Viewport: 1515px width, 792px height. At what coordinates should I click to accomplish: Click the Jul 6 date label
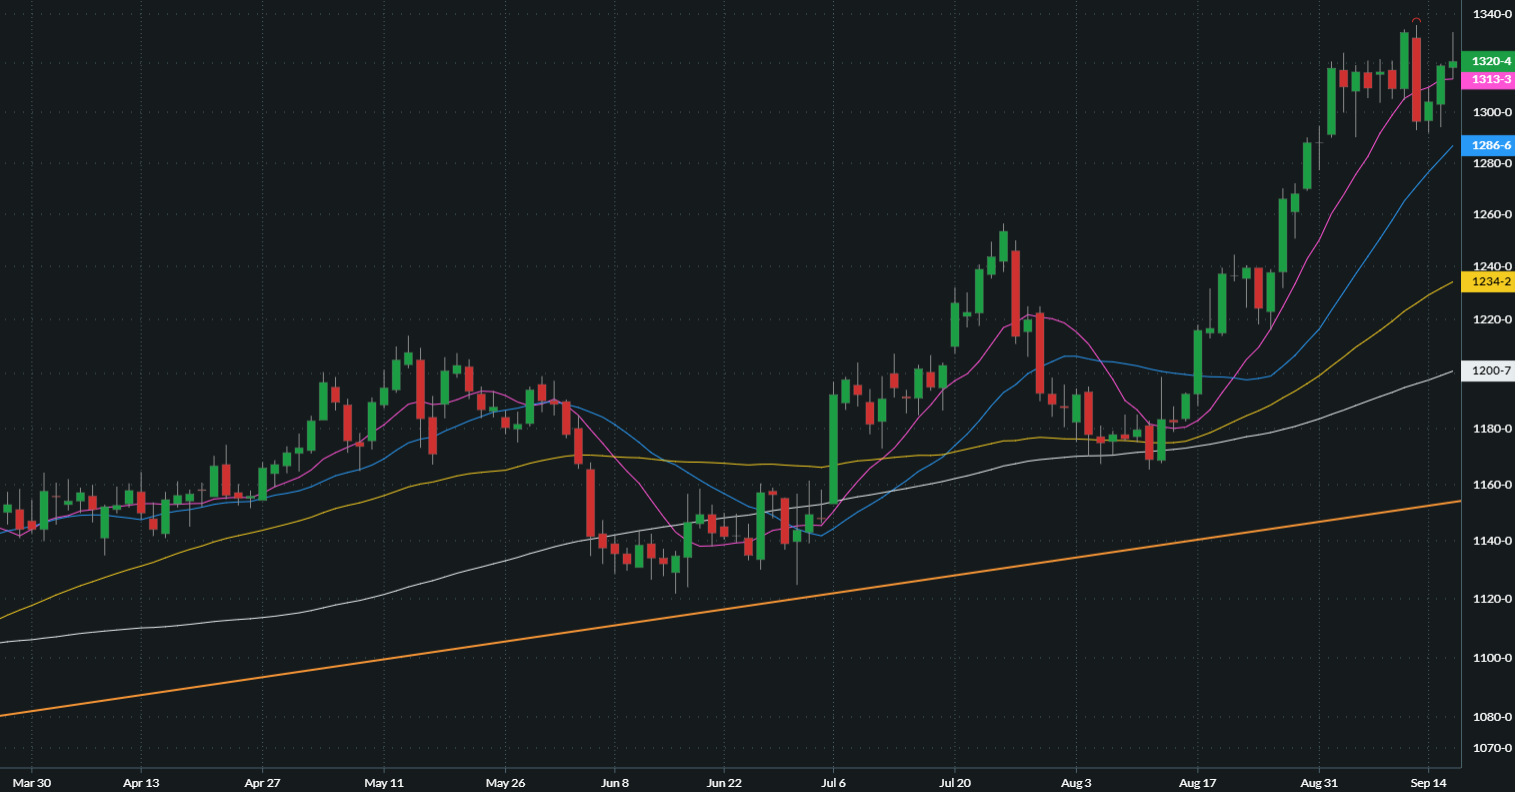pyautogui.click(x=833, y=782)
